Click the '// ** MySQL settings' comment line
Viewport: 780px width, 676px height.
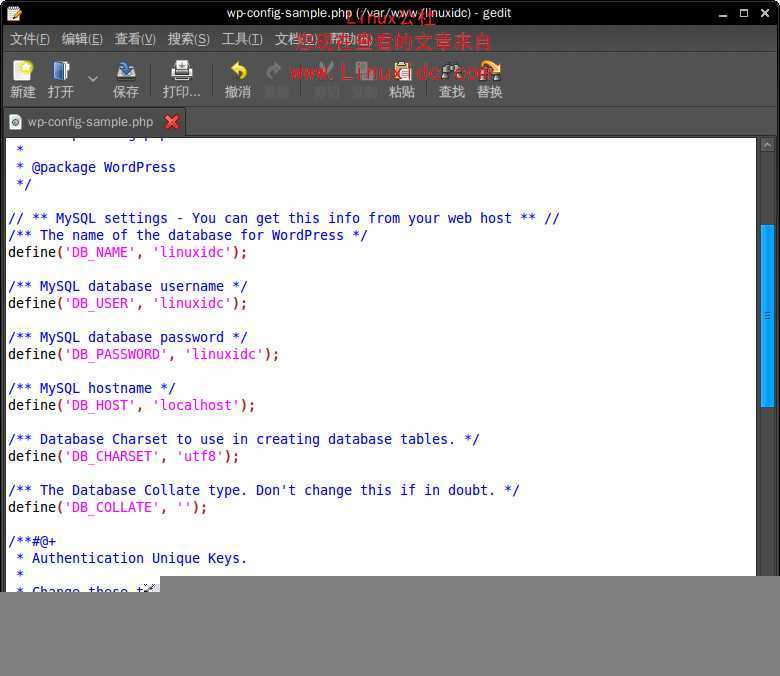(x=284, y=218)
